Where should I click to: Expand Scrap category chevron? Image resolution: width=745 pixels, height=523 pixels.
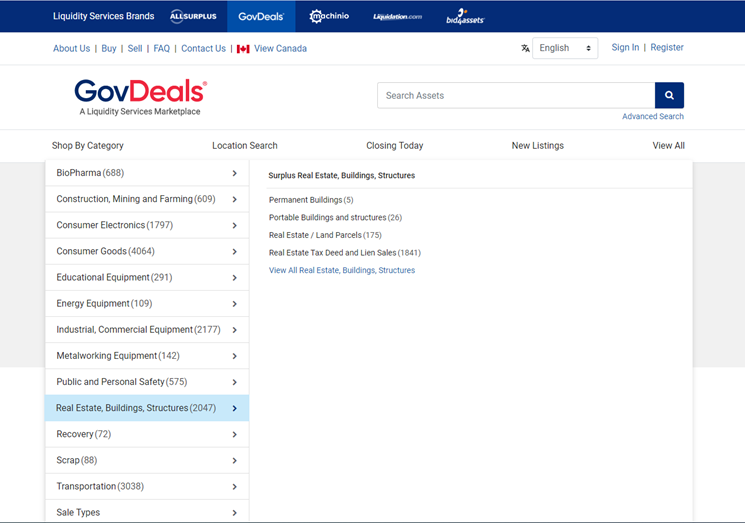(x=234, y=461)
